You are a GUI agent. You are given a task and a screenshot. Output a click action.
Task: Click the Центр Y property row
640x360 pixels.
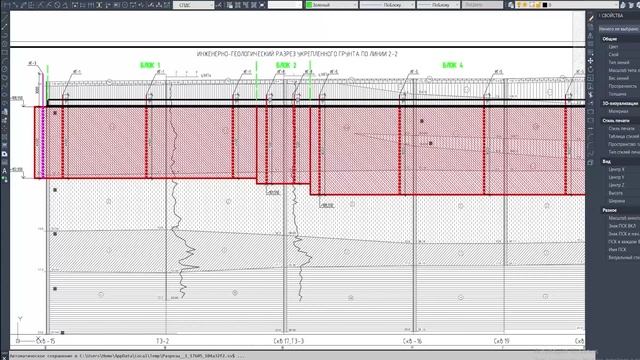[x=623, y=178]
